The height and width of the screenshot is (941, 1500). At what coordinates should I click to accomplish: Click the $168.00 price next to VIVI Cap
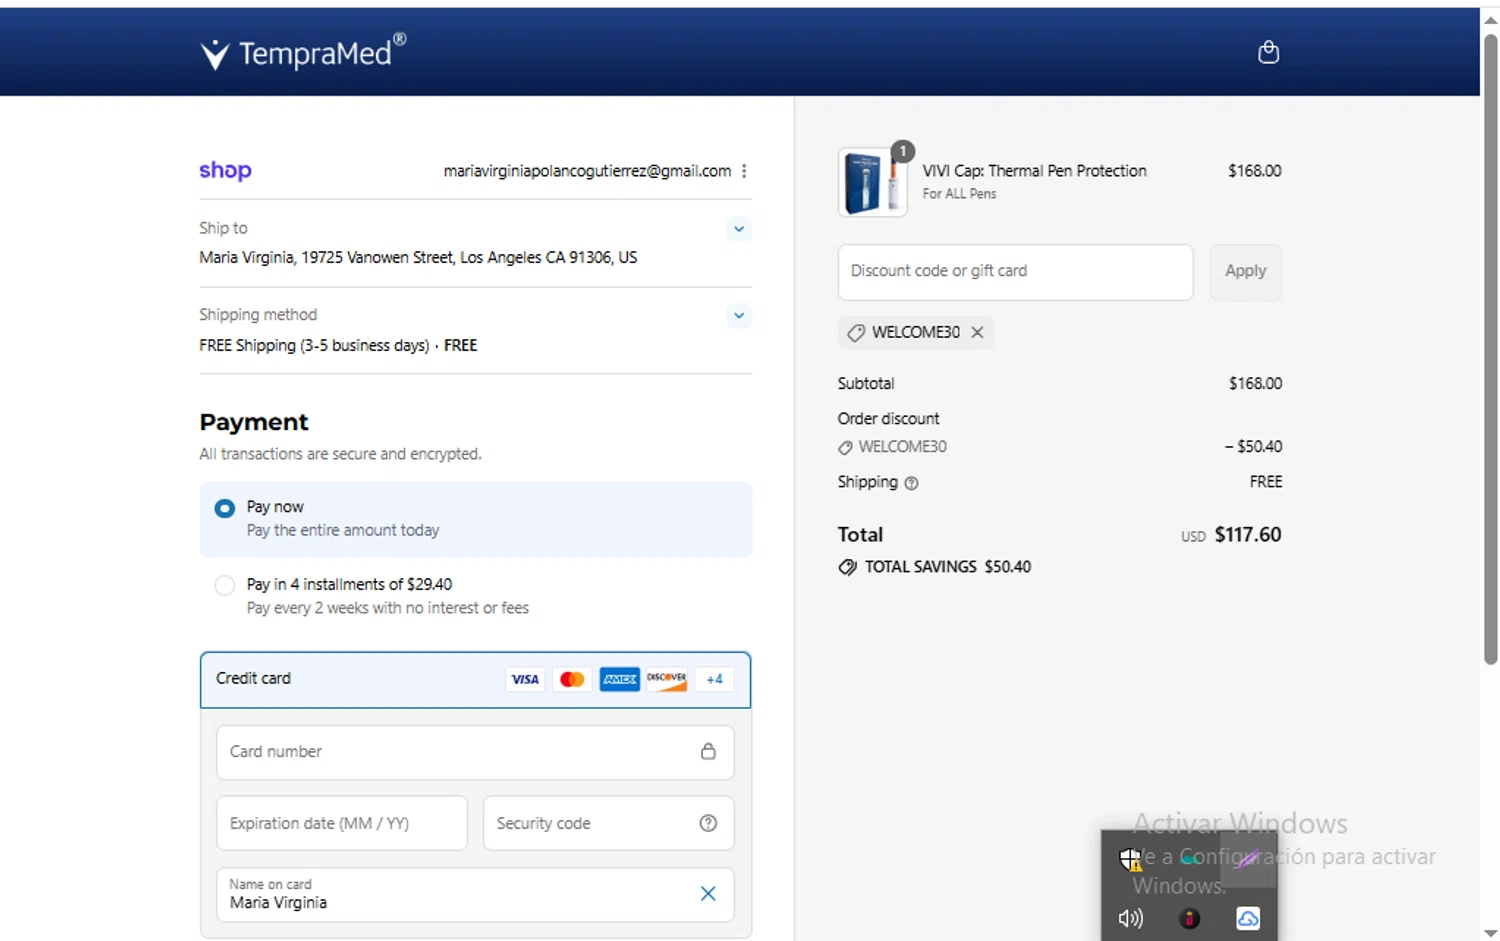tap(1254, 171)
